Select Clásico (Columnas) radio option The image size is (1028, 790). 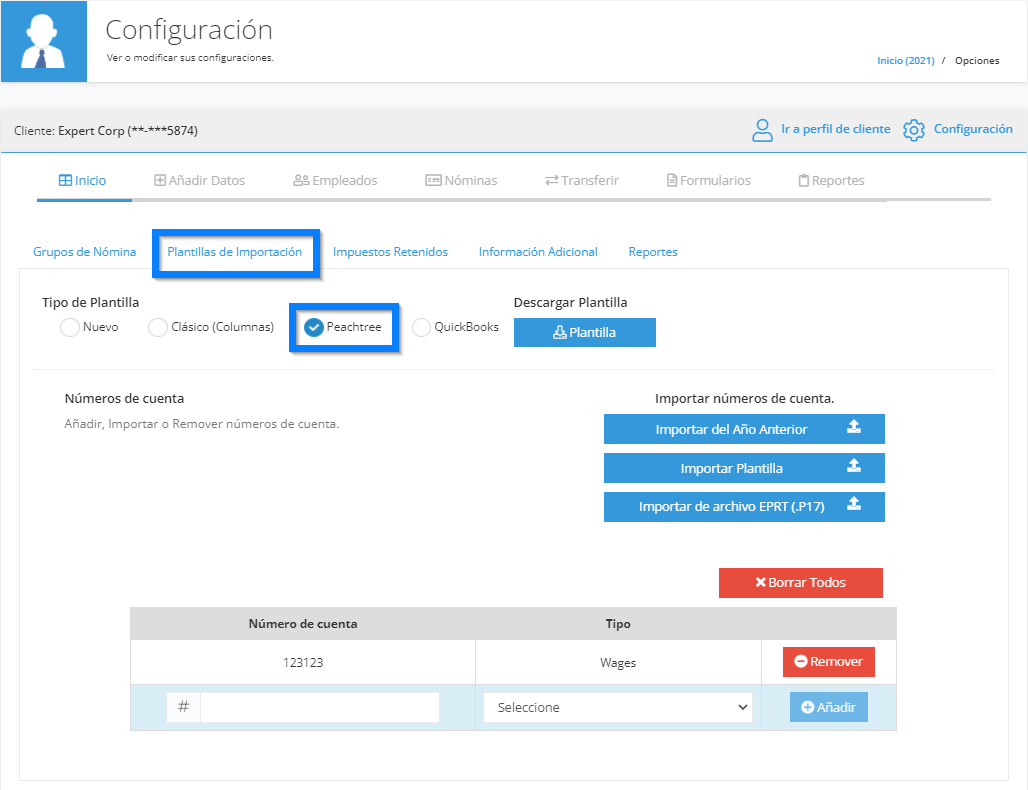[x=157, y=327]
